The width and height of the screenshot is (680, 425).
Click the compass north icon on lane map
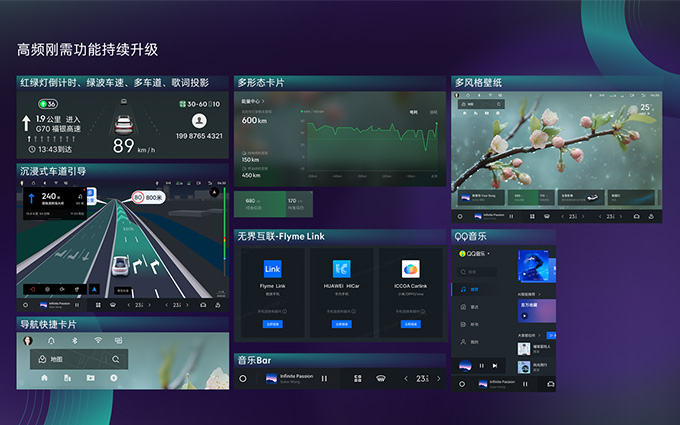(214, 193)
